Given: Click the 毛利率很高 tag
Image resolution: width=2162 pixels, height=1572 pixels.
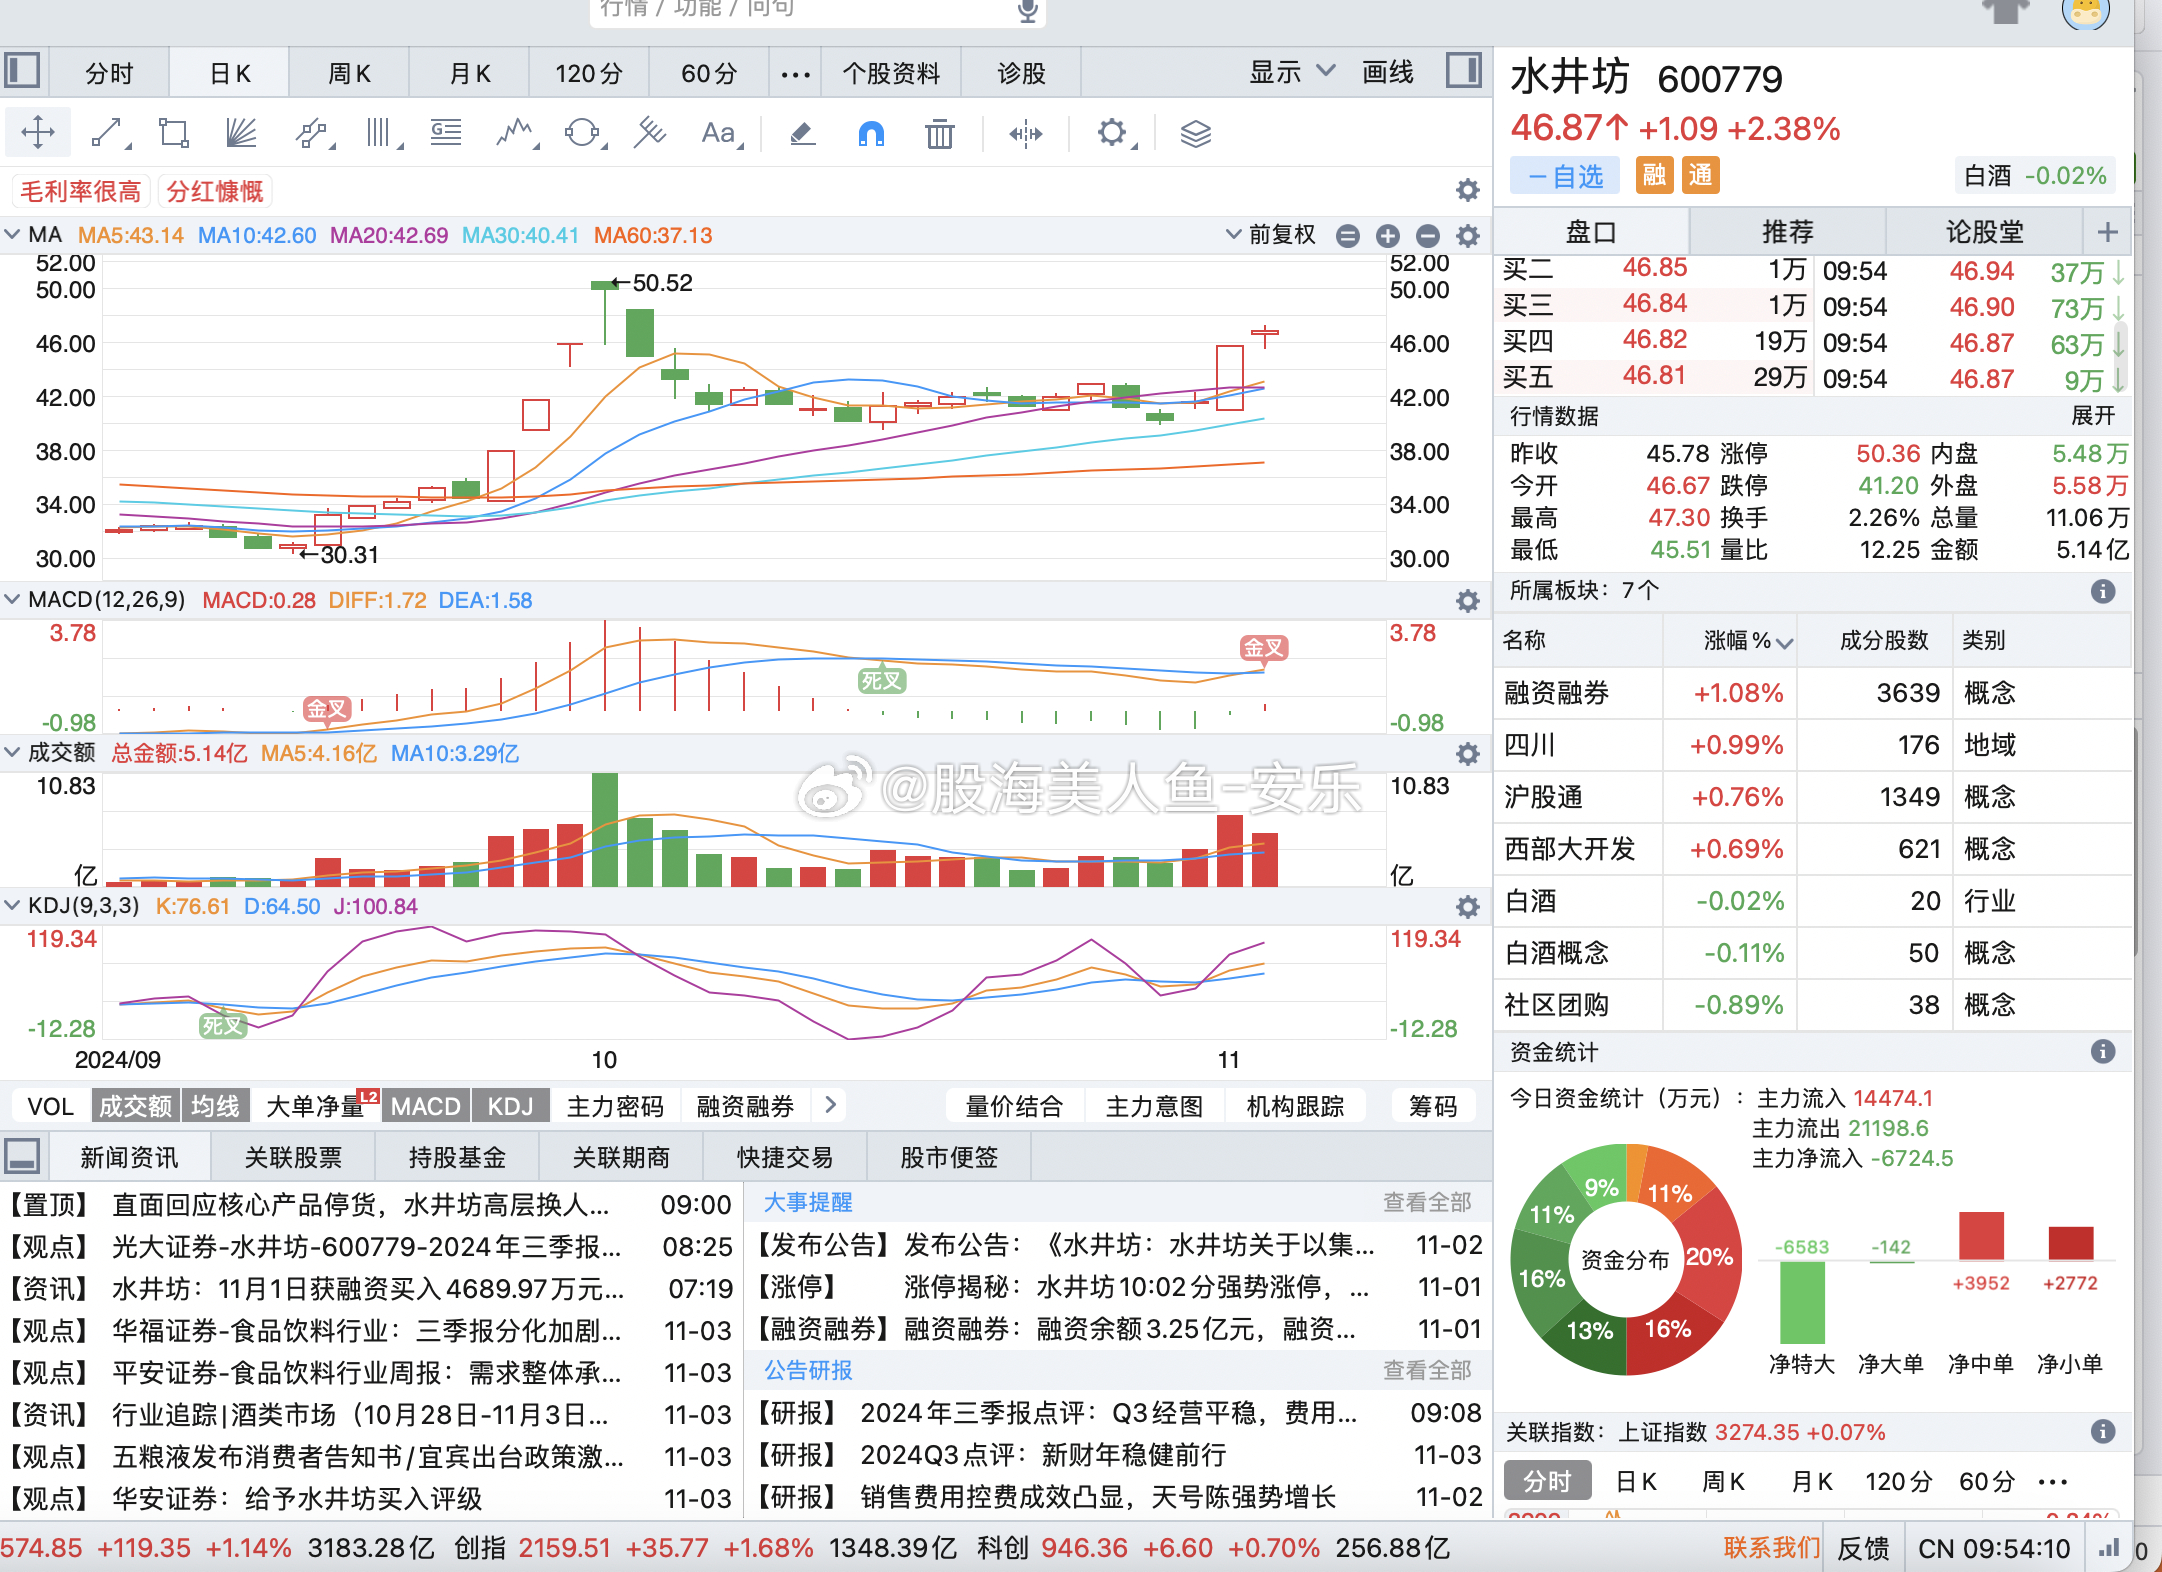Looking at the screenshot, I should tap(81, 191).
